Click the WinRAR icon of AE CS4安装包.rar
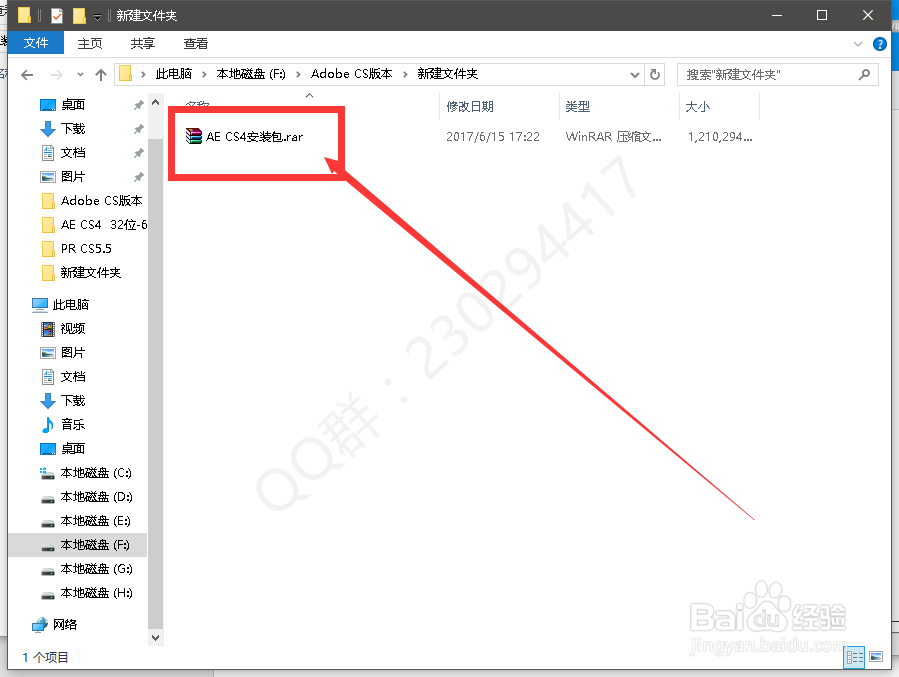This screenshot has height=677, width=899. coord(194,136)
